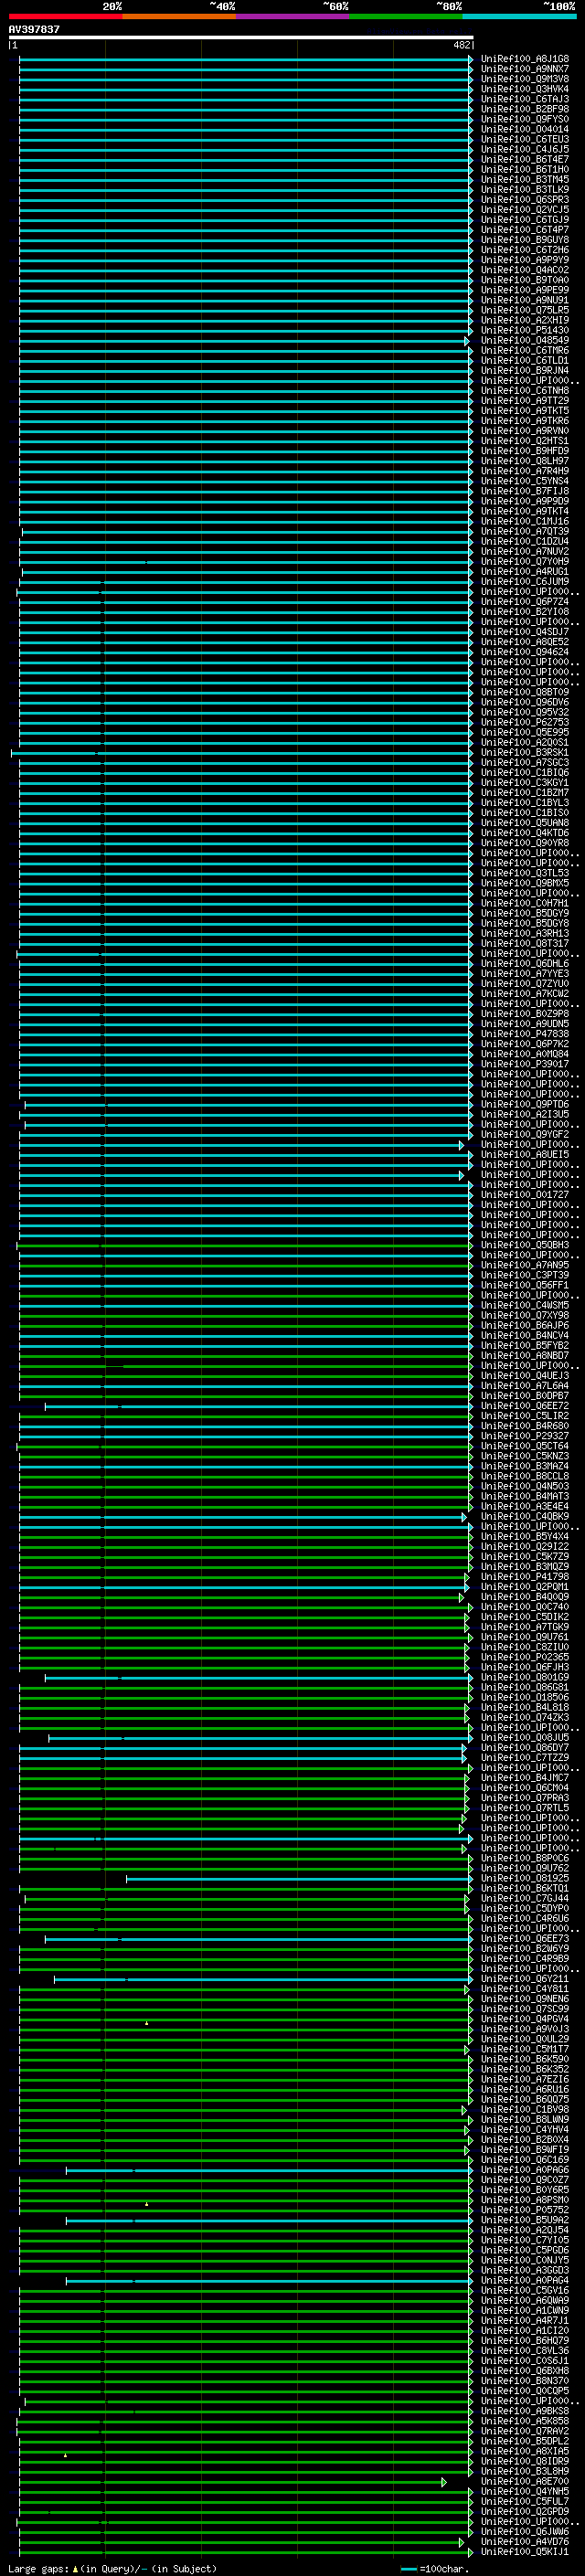The image size is (585, 2576).
Task: Select the UniRef100_A6QWA9 label
Action: point(525,2301)
